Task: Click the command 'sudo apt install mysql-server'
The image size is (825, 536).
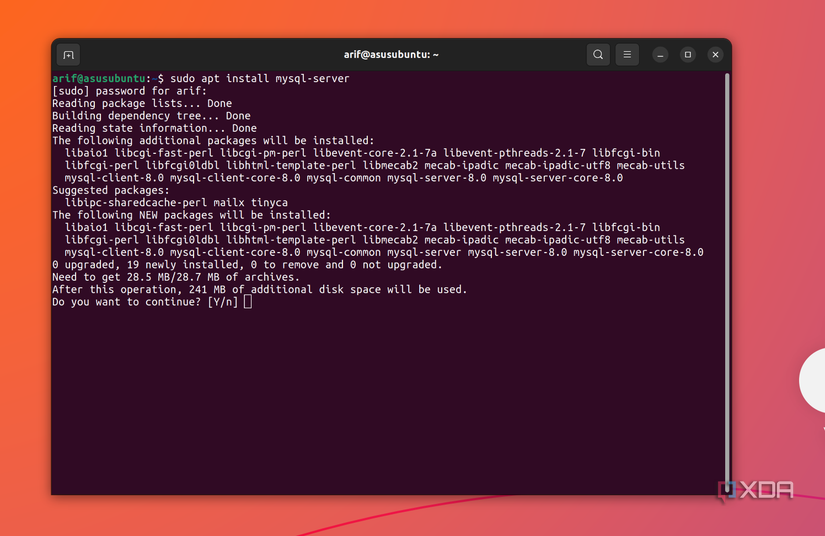Action: pos(259,78)
